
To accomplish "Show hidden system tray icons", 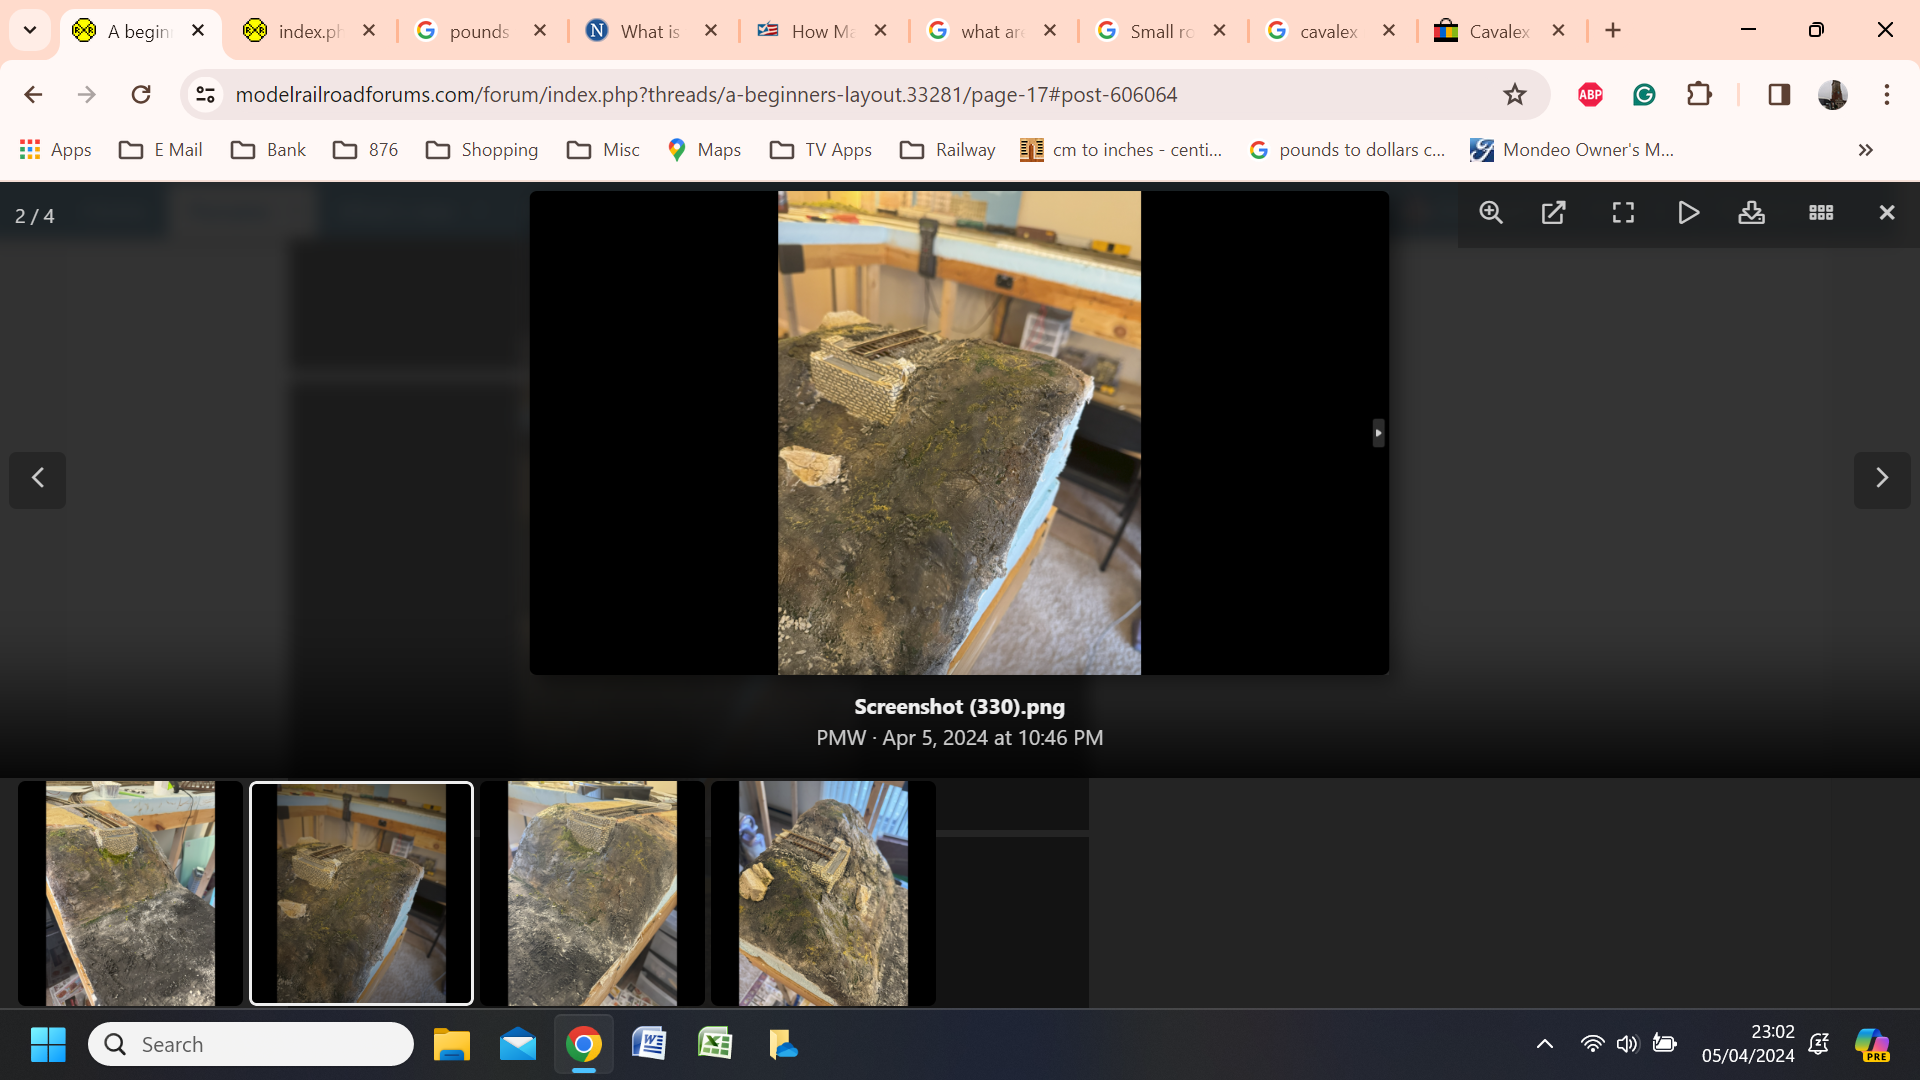I will pyautogui.click(x=1544, y=1044).
